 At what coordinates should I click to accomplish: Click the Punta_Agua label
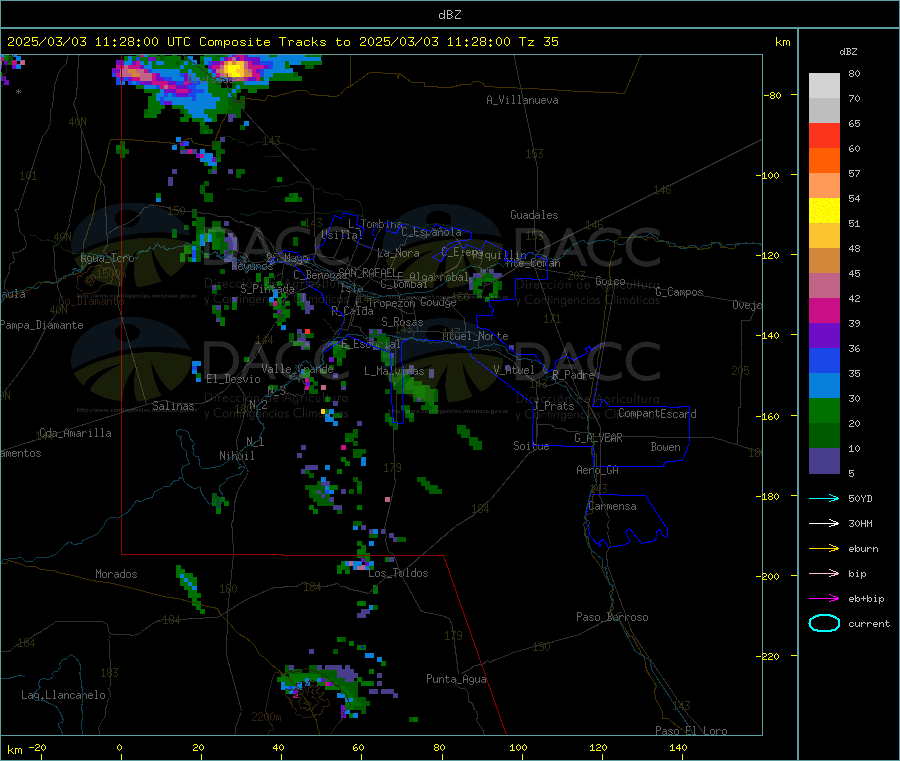click(x=456, y=680)
